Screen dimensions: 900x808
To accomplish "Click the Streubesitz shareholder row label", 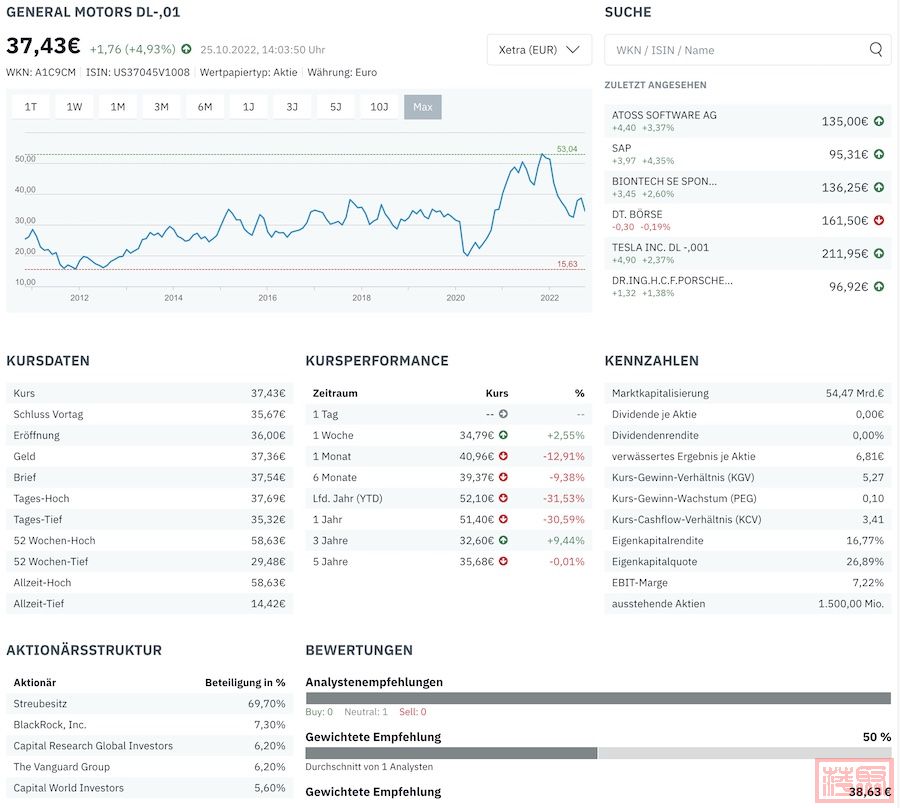I will [x=40, y=704].
